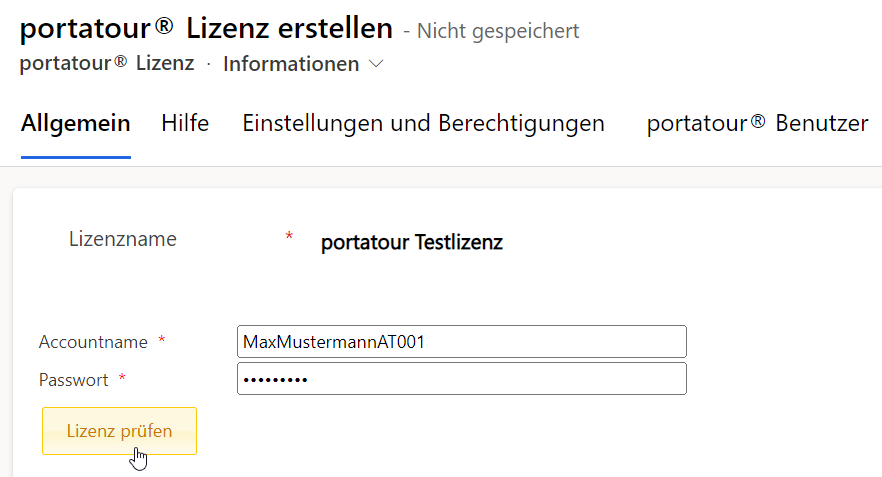Click the Lizenzname field label
Screen dimensions: 882x477
(x=123, y=239)
